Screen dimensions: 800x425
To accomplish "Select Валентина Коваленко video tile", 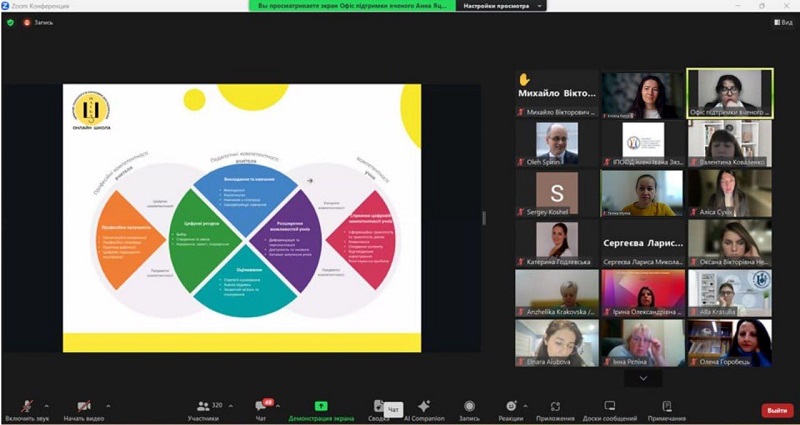I will [x=730, y=143].
